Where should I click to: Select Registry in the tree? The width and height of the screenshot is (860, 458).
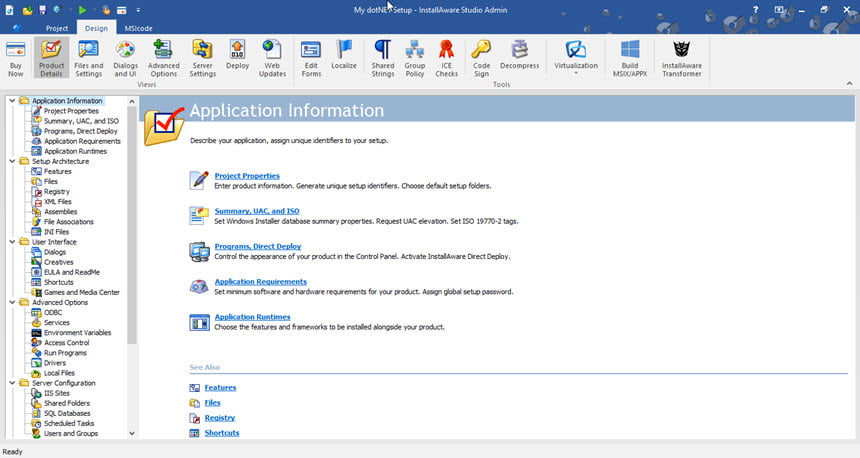56,191
